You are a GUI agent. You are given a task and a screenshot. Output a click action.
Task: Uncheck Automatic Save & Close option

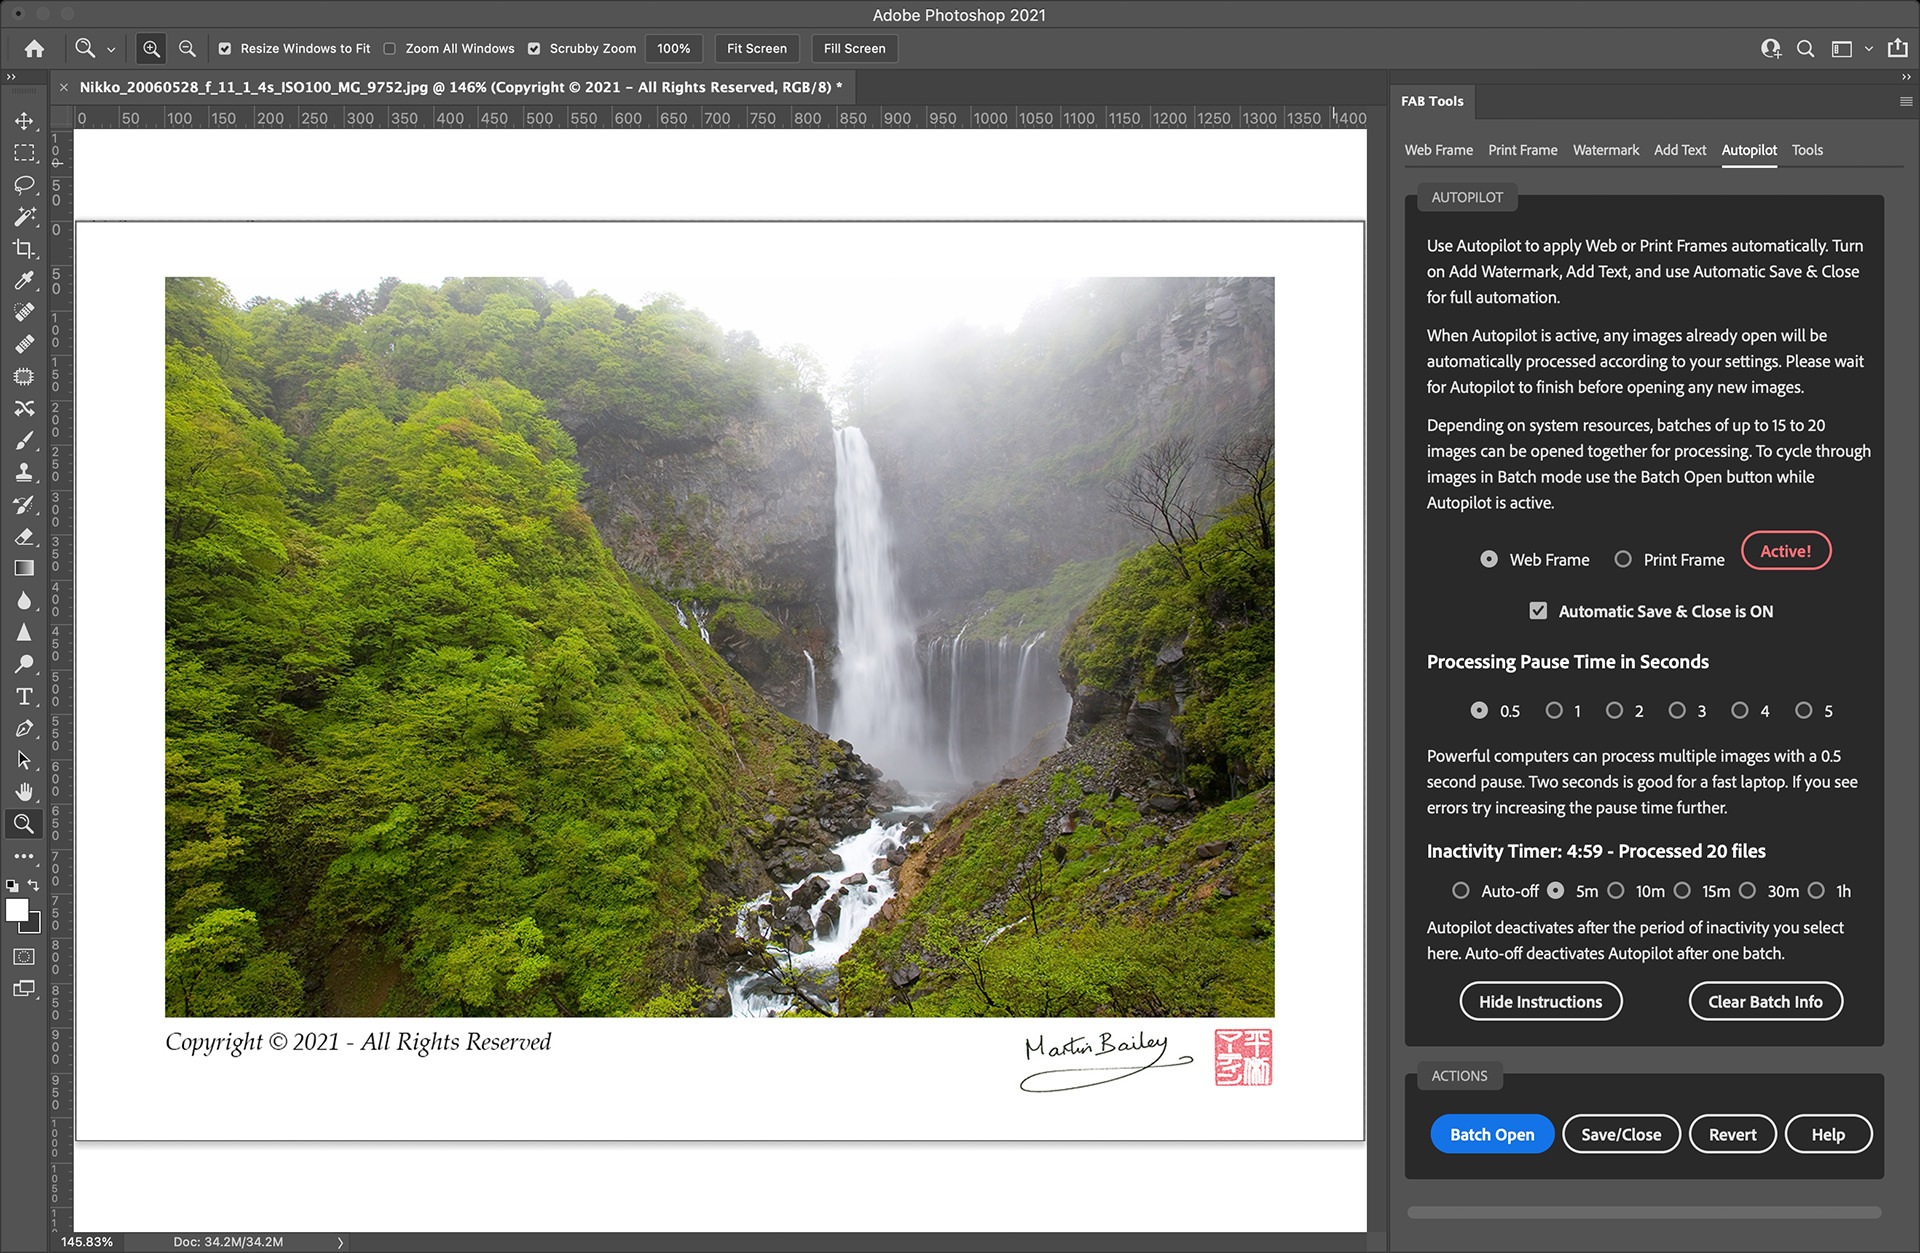[1538, 611]
